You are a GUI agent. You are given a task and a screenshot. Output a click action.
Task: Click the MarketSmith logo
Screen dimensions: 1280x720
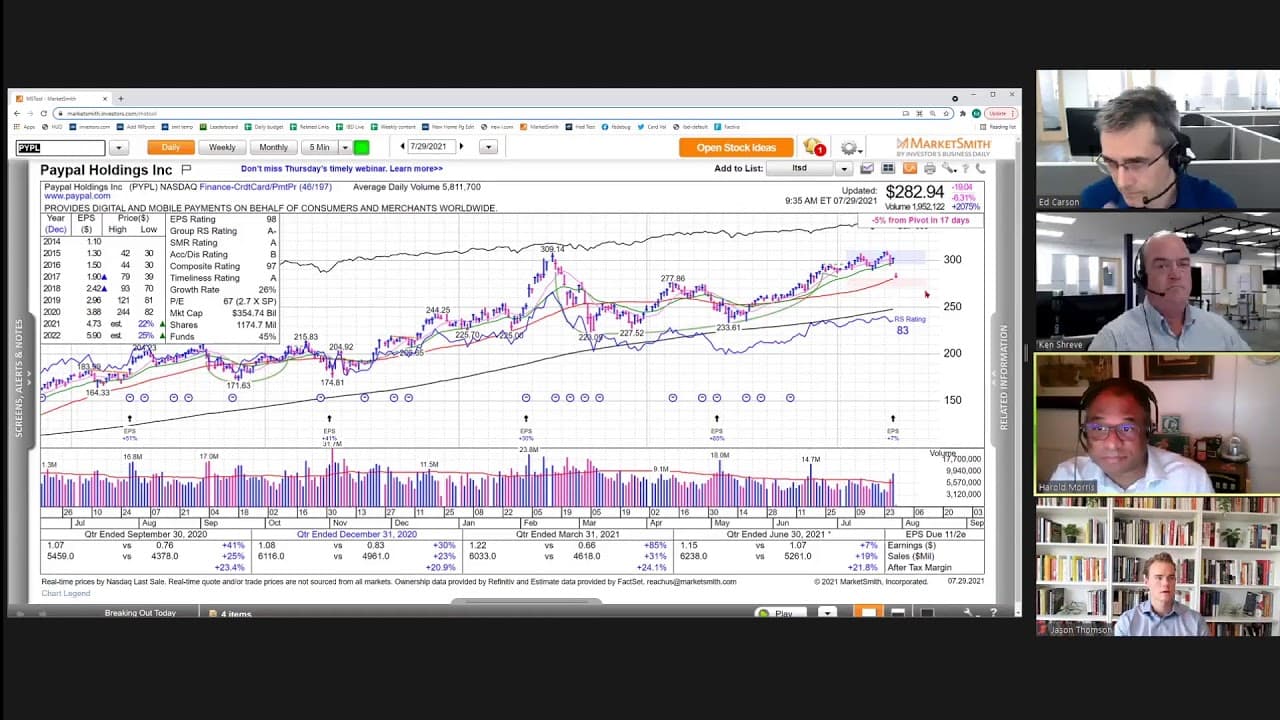(943, 147)
